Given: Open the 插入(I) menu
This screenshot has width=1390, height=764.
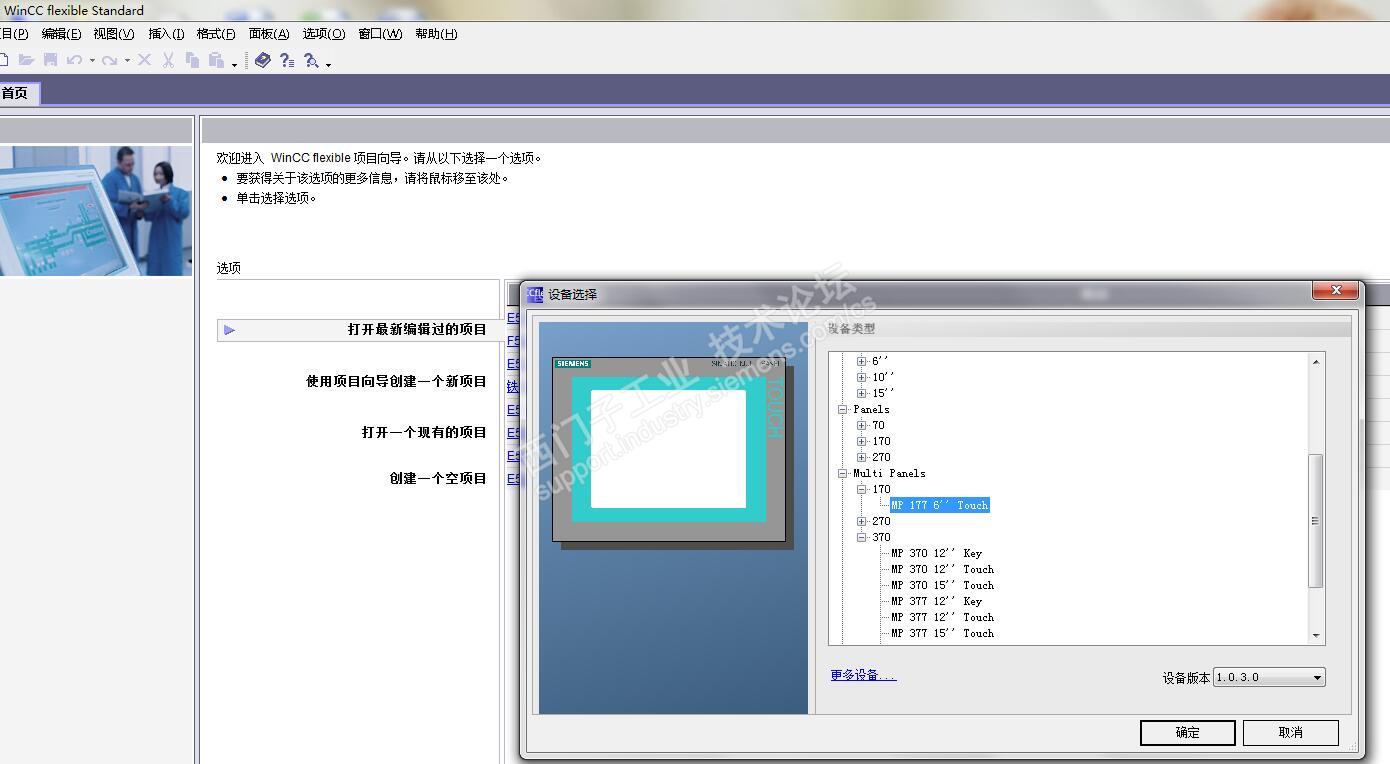Looking at the screenshot, I should point(166,34).
